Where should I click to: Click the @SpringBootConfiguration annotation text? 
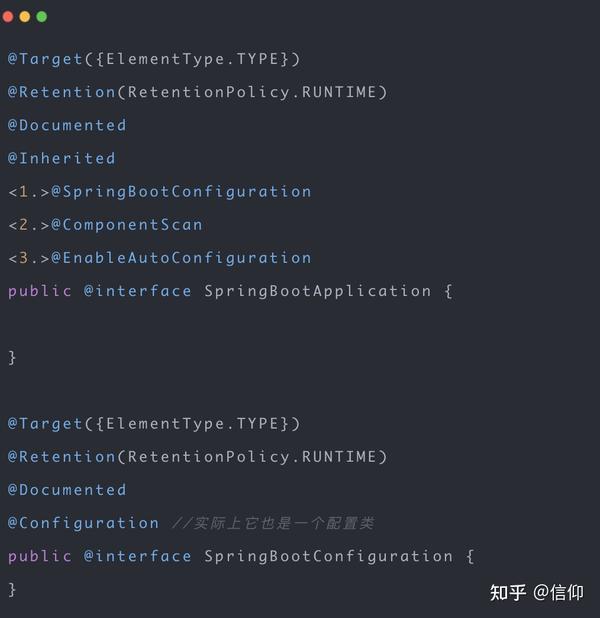pos(181,192)
